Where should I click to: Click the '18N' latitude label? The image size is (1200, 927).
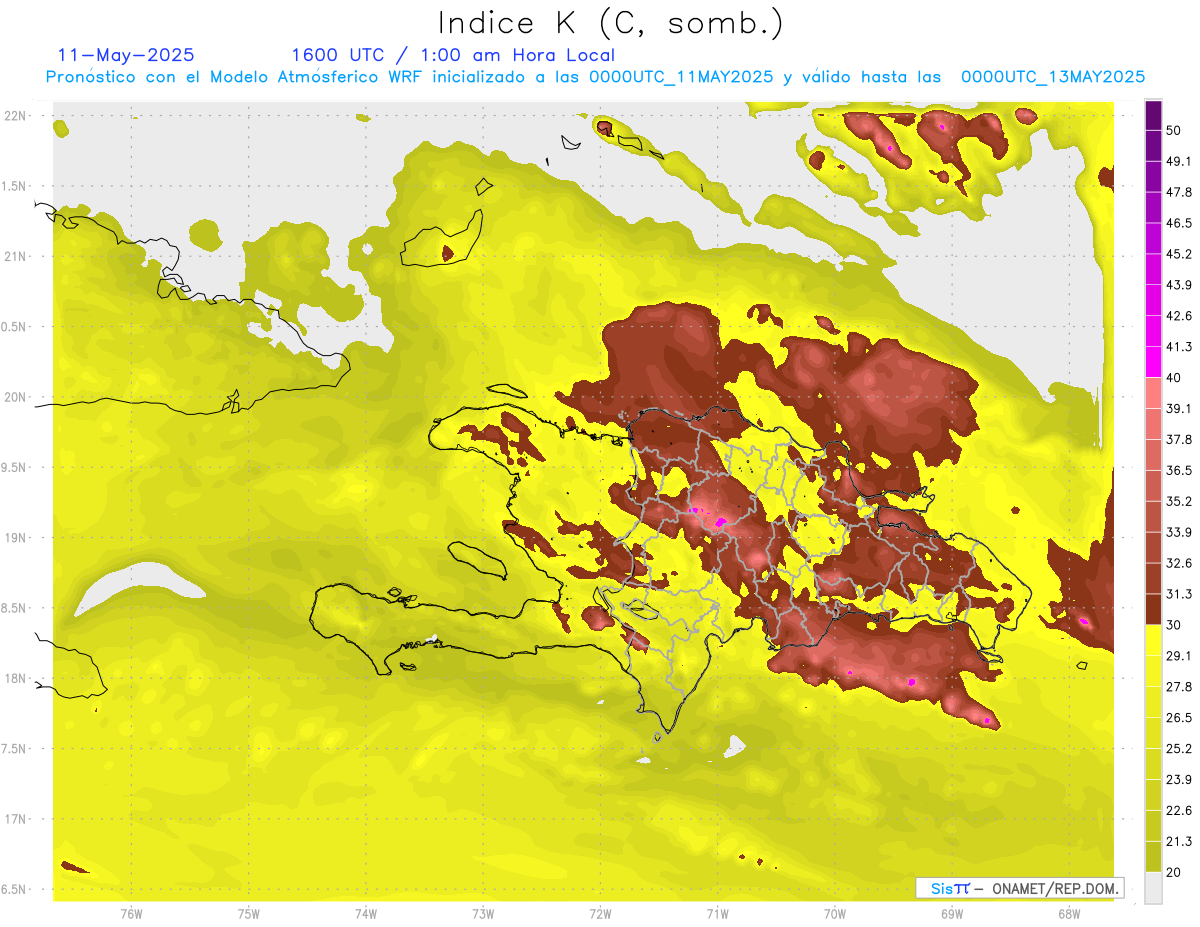(17, 678)
